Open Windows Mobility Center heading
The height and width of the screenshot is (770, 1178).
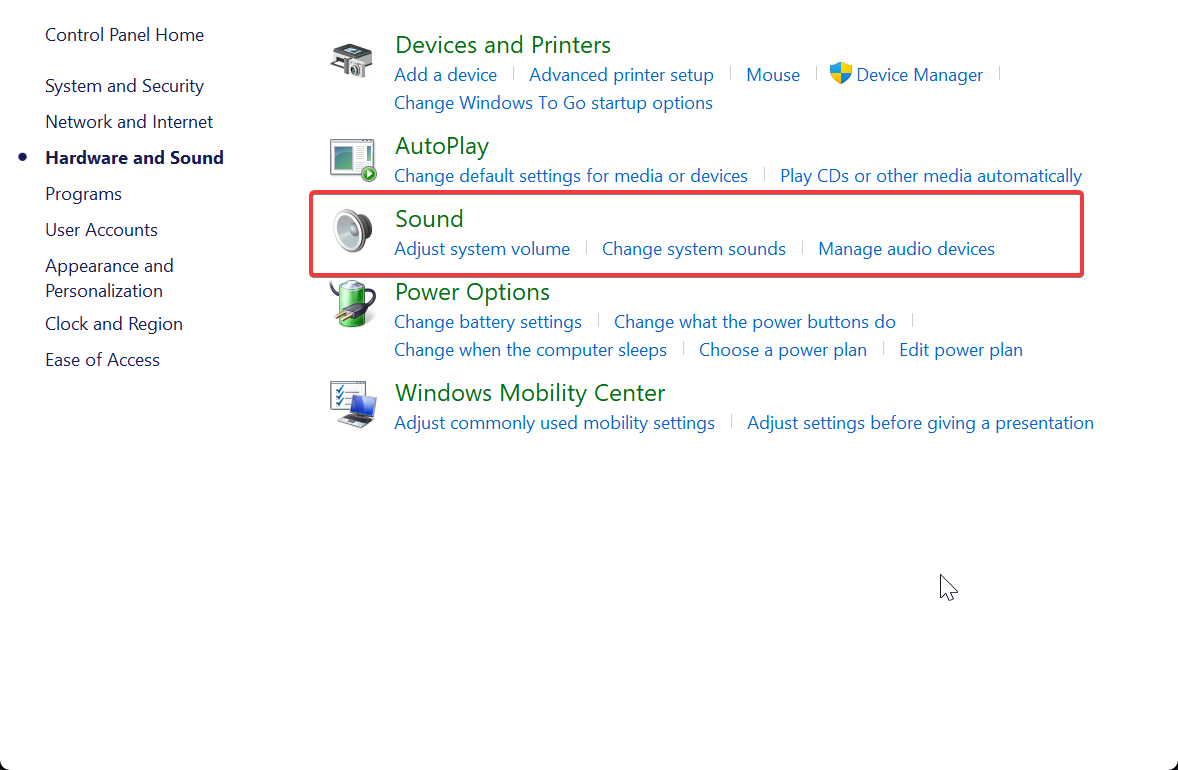click(530, 393)
